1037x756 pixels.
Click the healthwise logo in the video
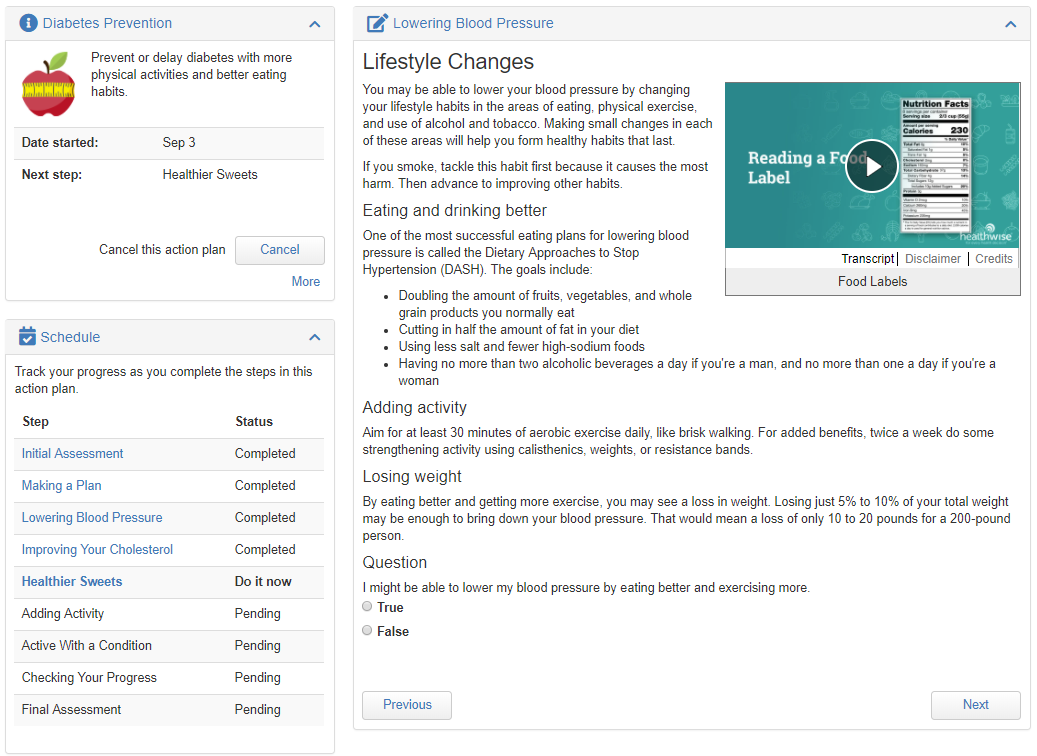(x=986, y=233)
